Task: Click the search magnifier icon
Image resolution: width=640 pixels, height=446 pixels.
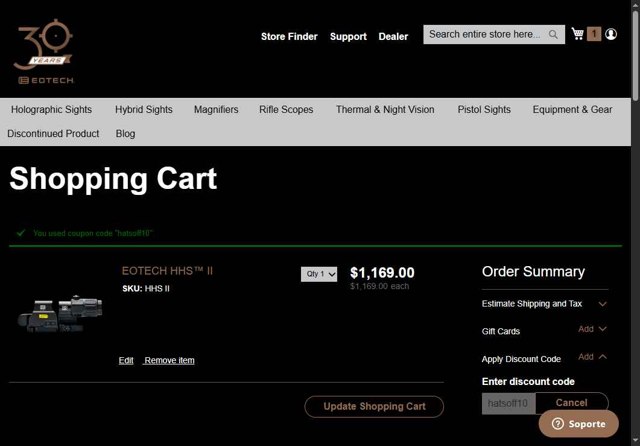Action: 553,34
